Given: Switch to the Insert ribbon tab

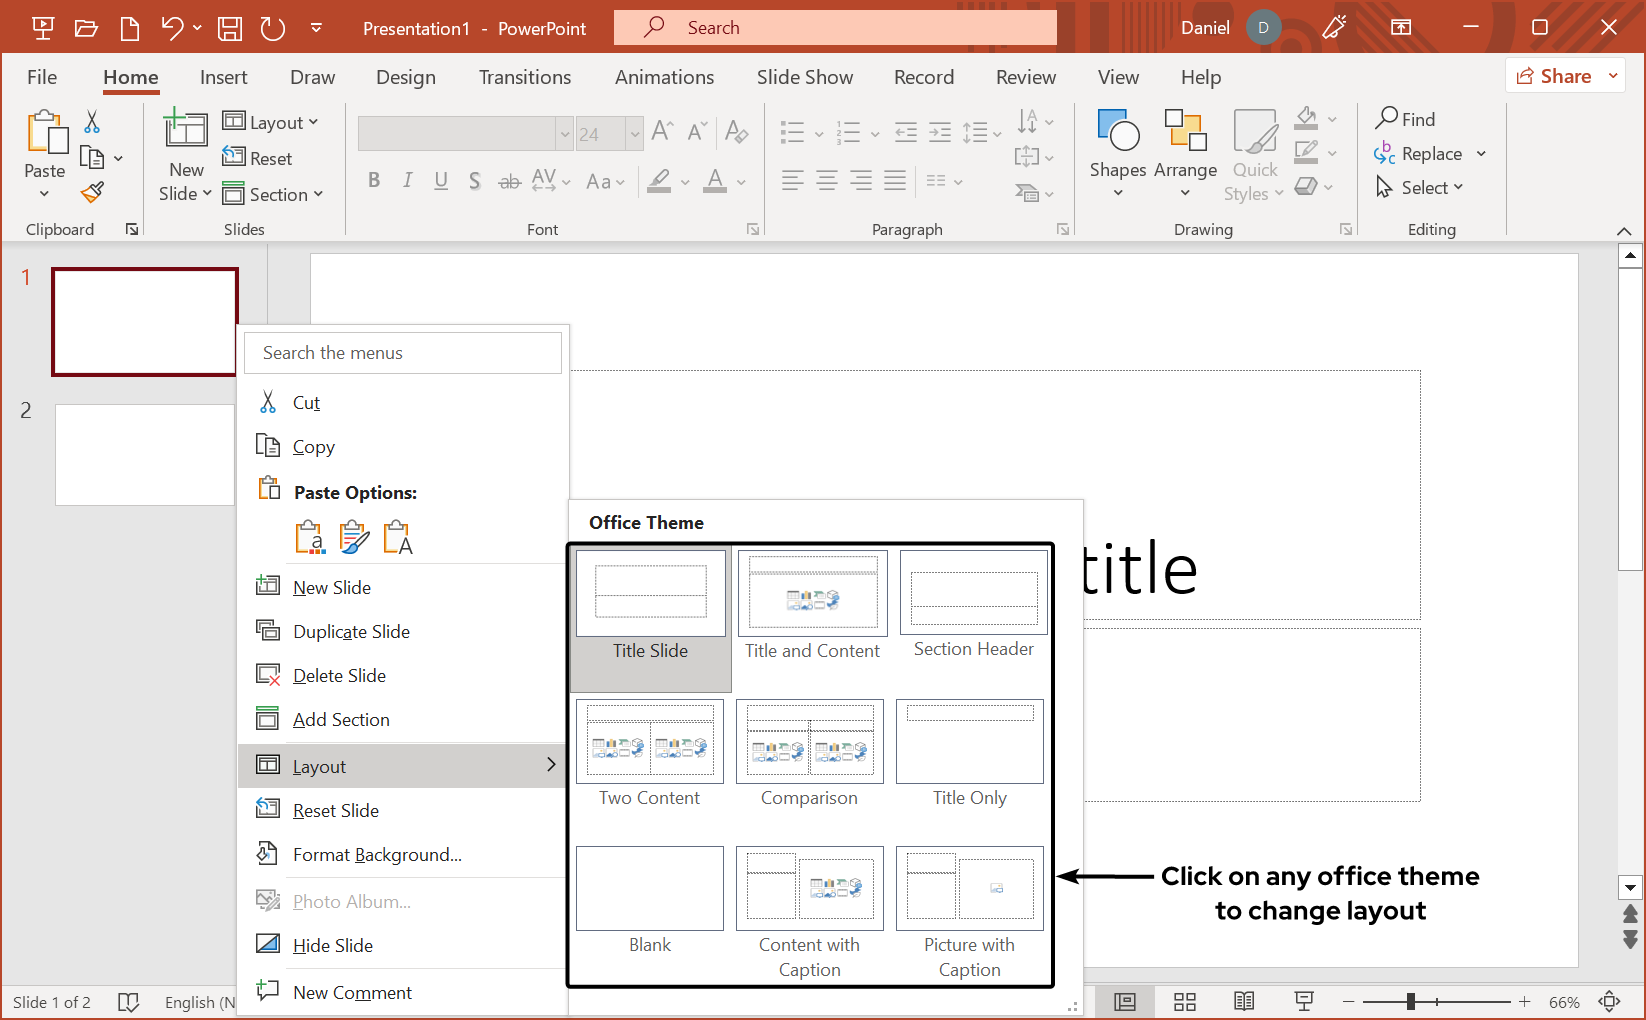Looking at the screenshot, I should (223, 76).
